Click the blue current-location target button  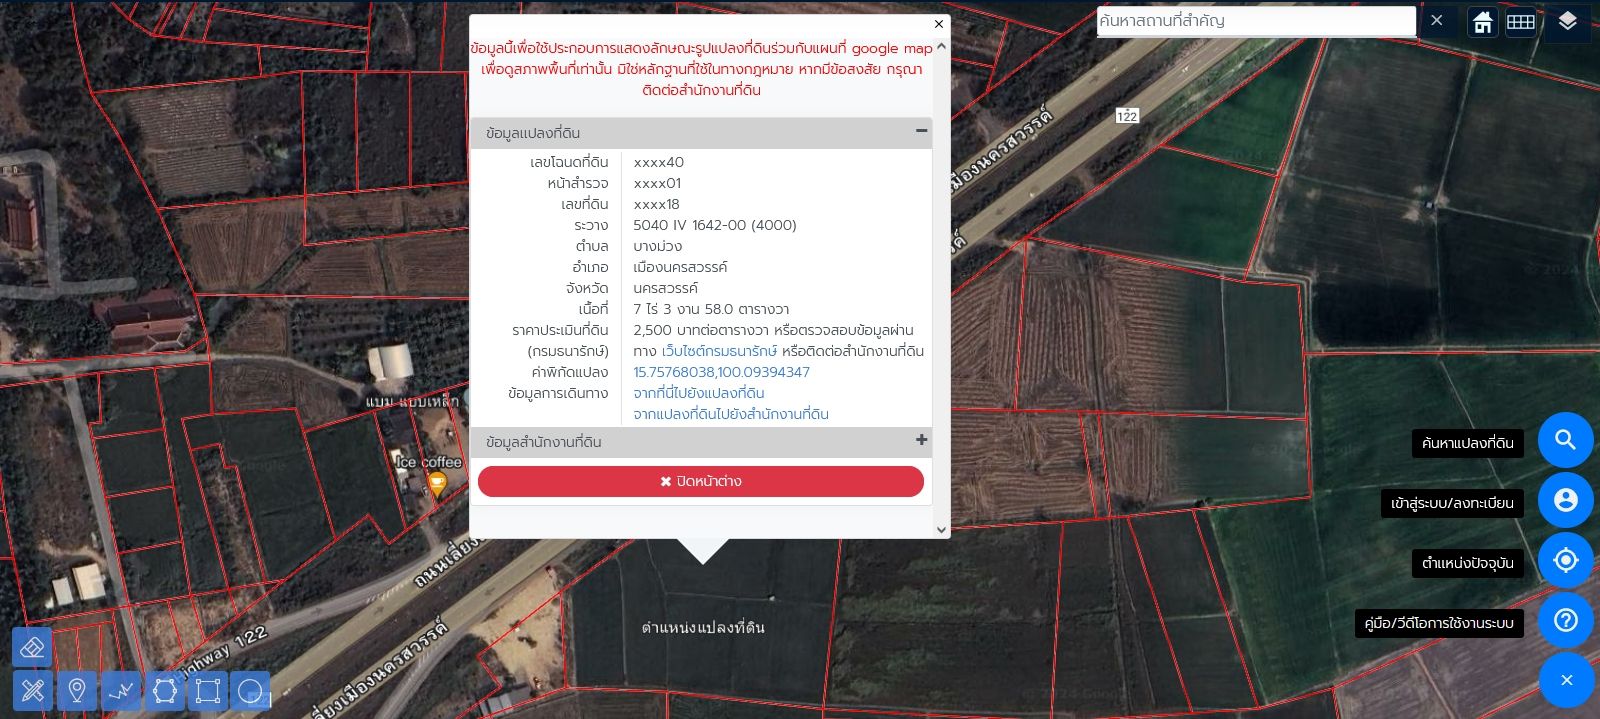tap(1565, 560)
